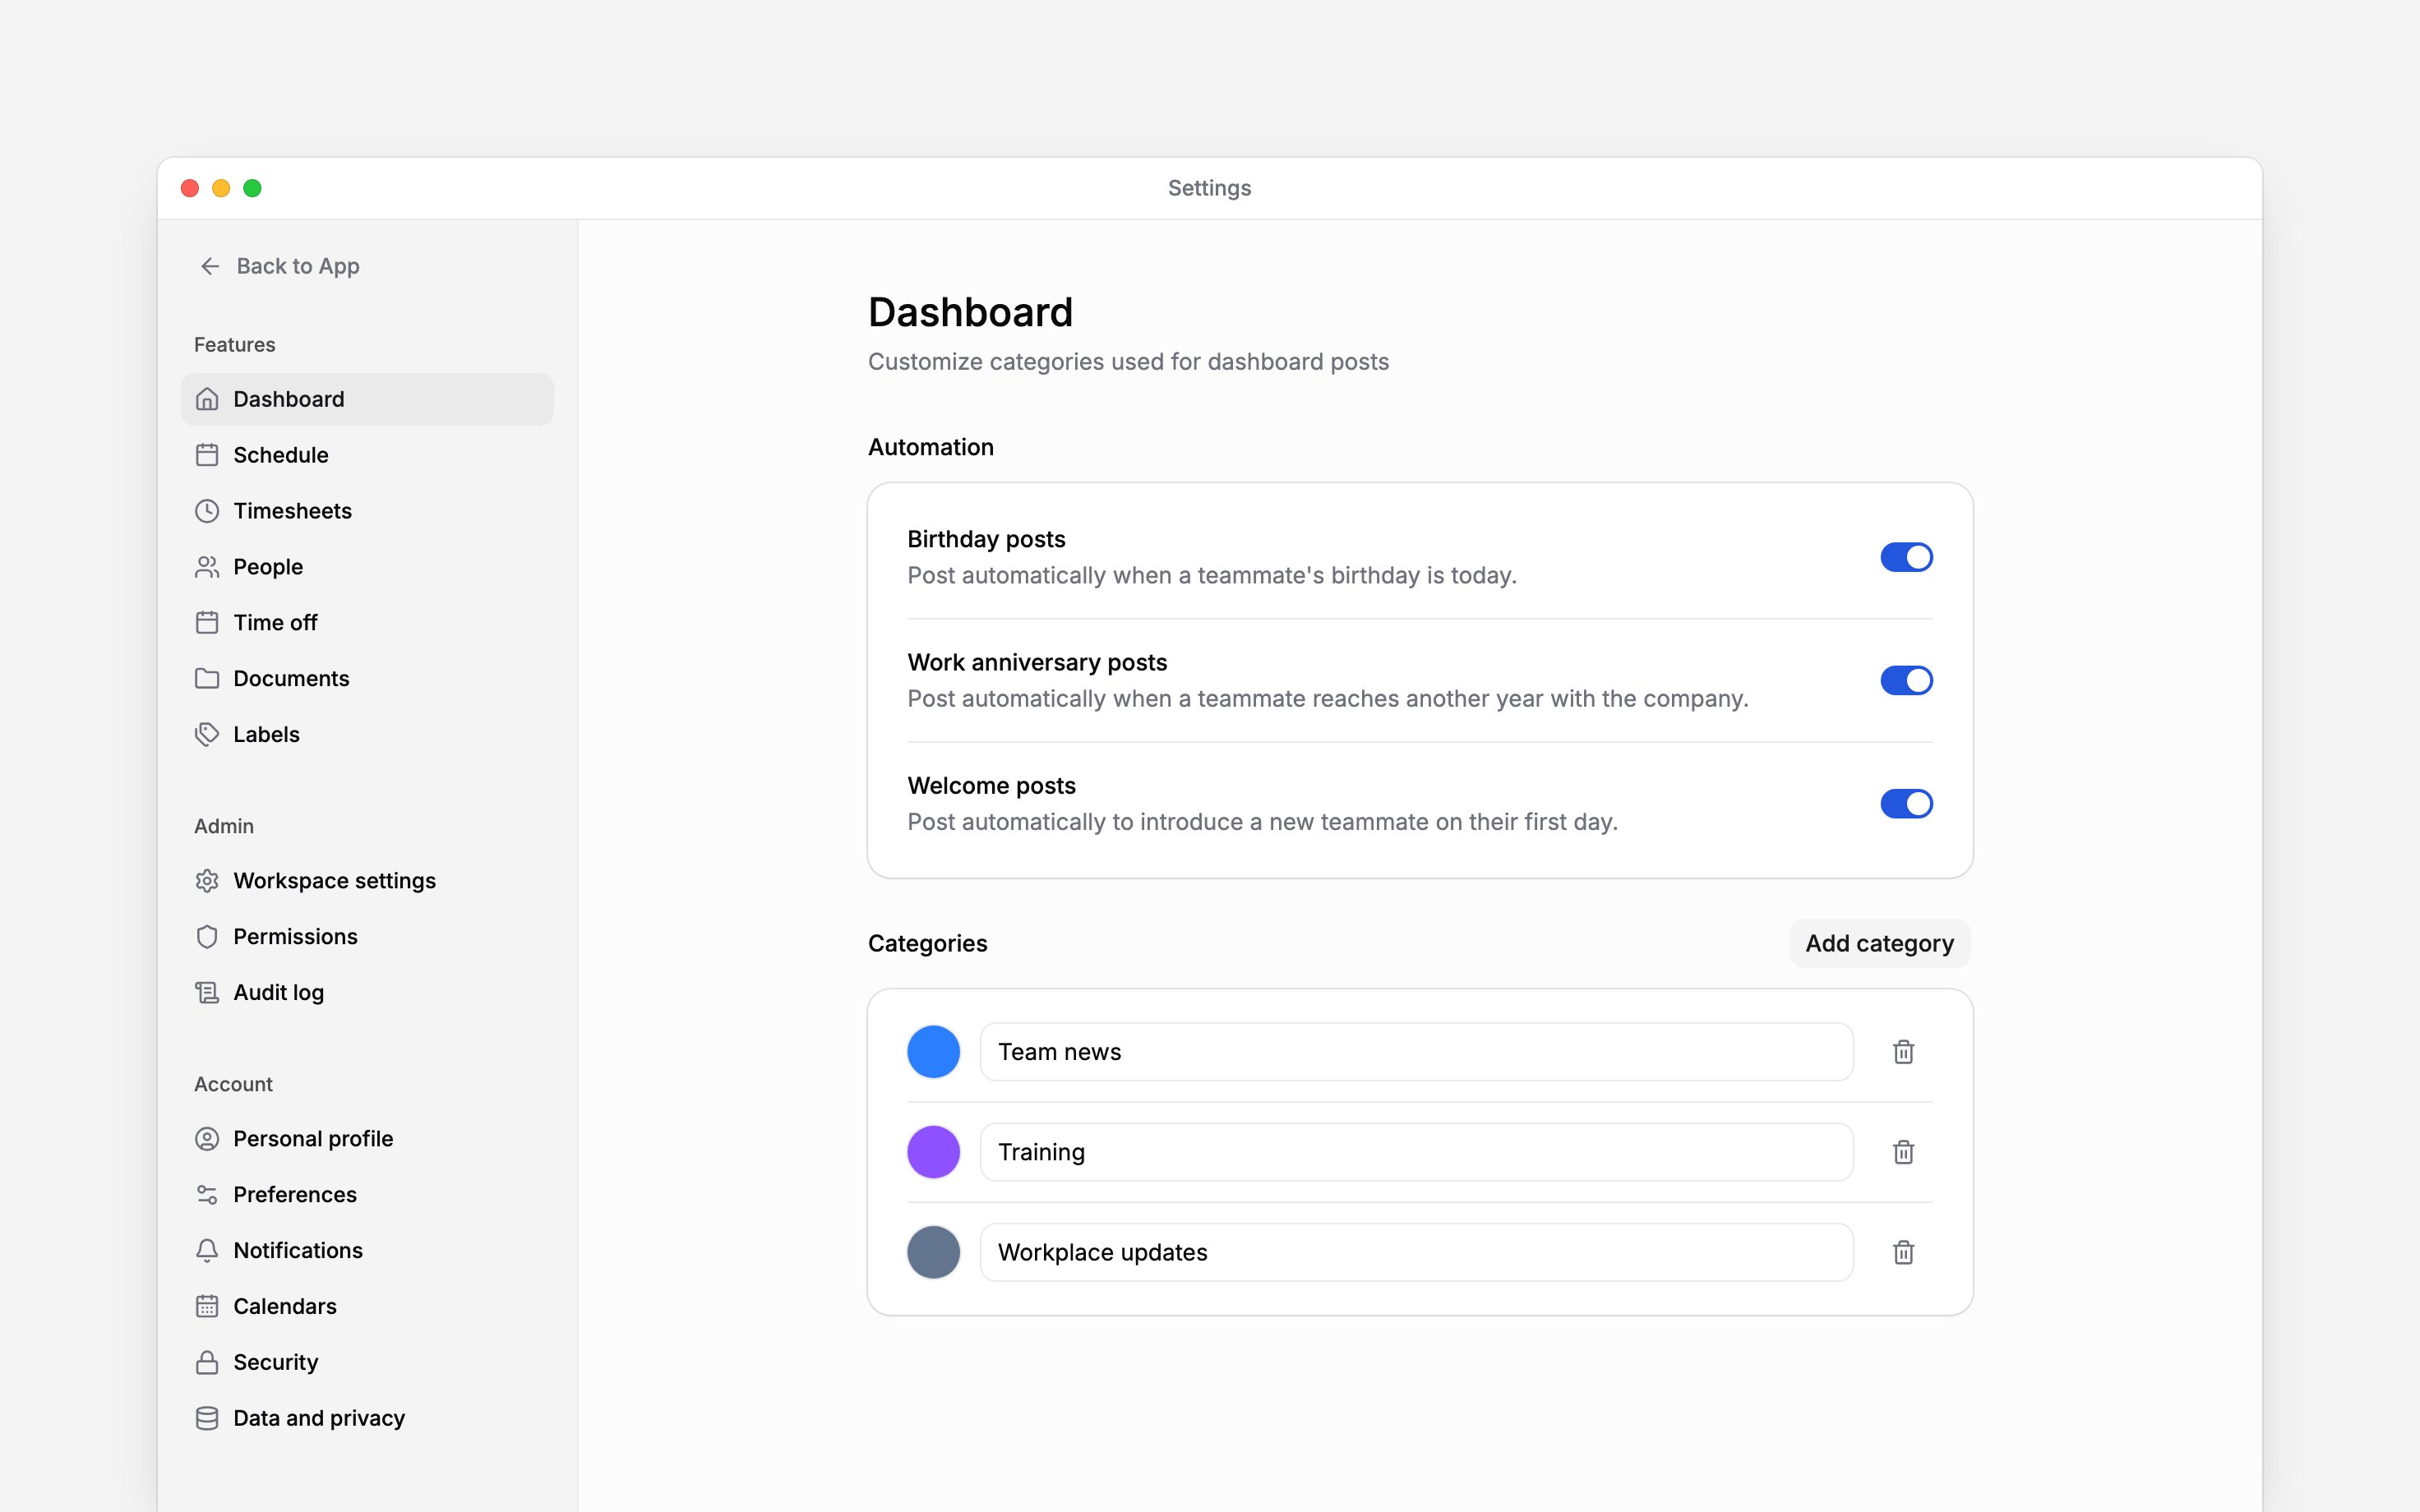Click the Security lock icon

pos(207,1363)
